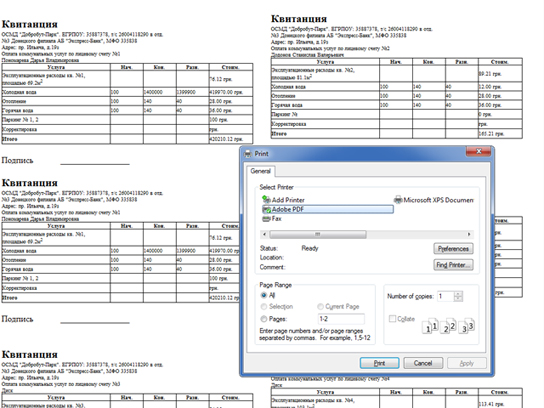Close the Print dialog
Screen dimensions: 544x408
click(478, 151)
